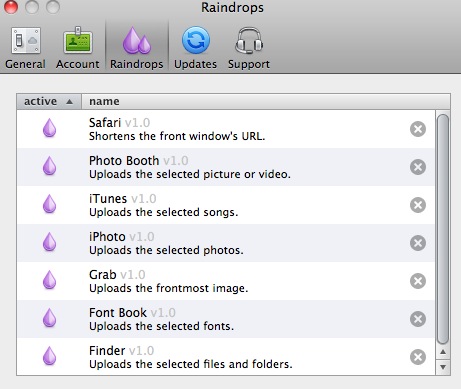This screenshot has width=461, height=389.
Task: Toggle the Photo Booth raindrop active icon
Action: [x=49, y=166]
